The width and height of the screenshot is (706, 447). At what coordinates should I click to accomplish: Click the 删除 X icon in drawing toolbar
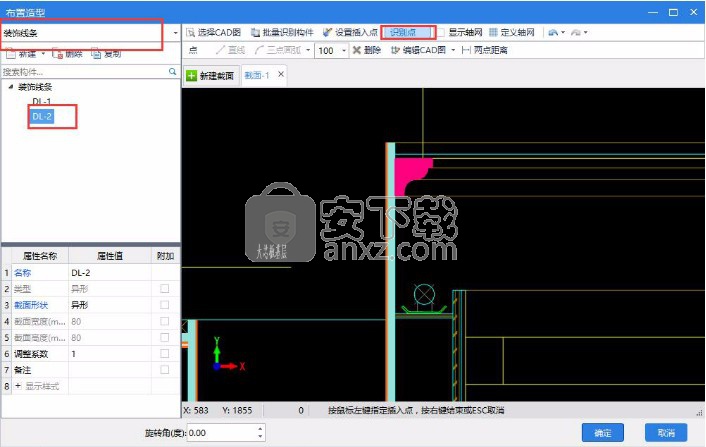click(x=356, y=50)
